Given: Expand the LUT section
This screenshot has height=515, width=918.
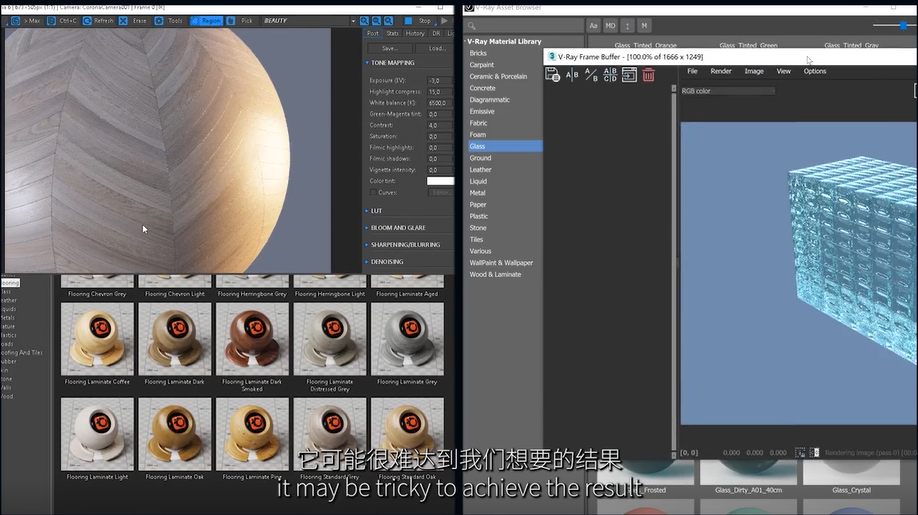Looking at the screenshot, I should point(367,211).
